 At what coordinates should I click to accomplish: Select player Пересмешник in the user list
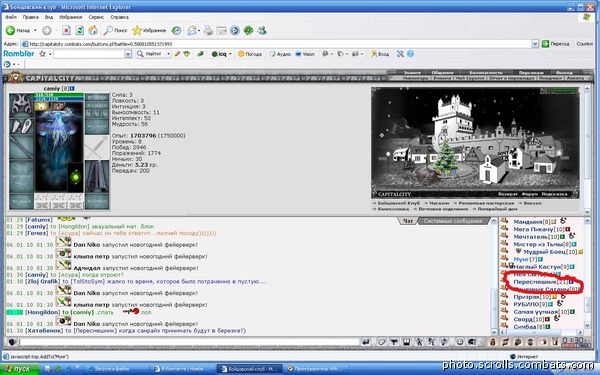(535, 282)
